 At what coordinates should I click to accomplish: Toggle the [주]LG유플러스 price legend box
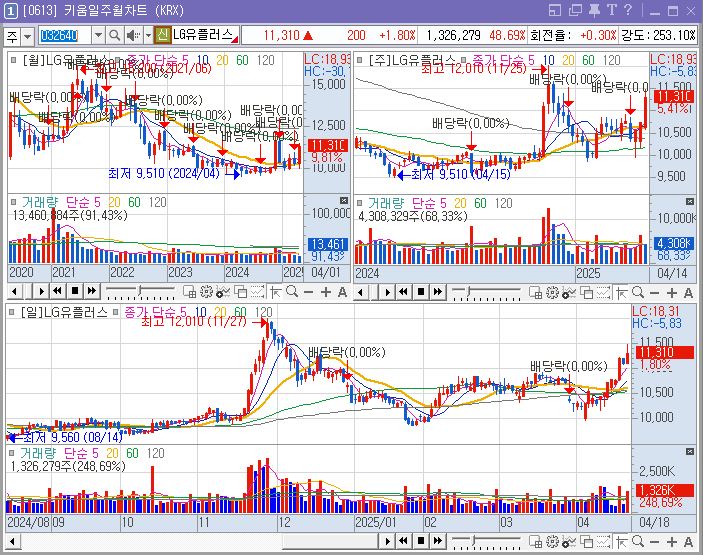360,60
